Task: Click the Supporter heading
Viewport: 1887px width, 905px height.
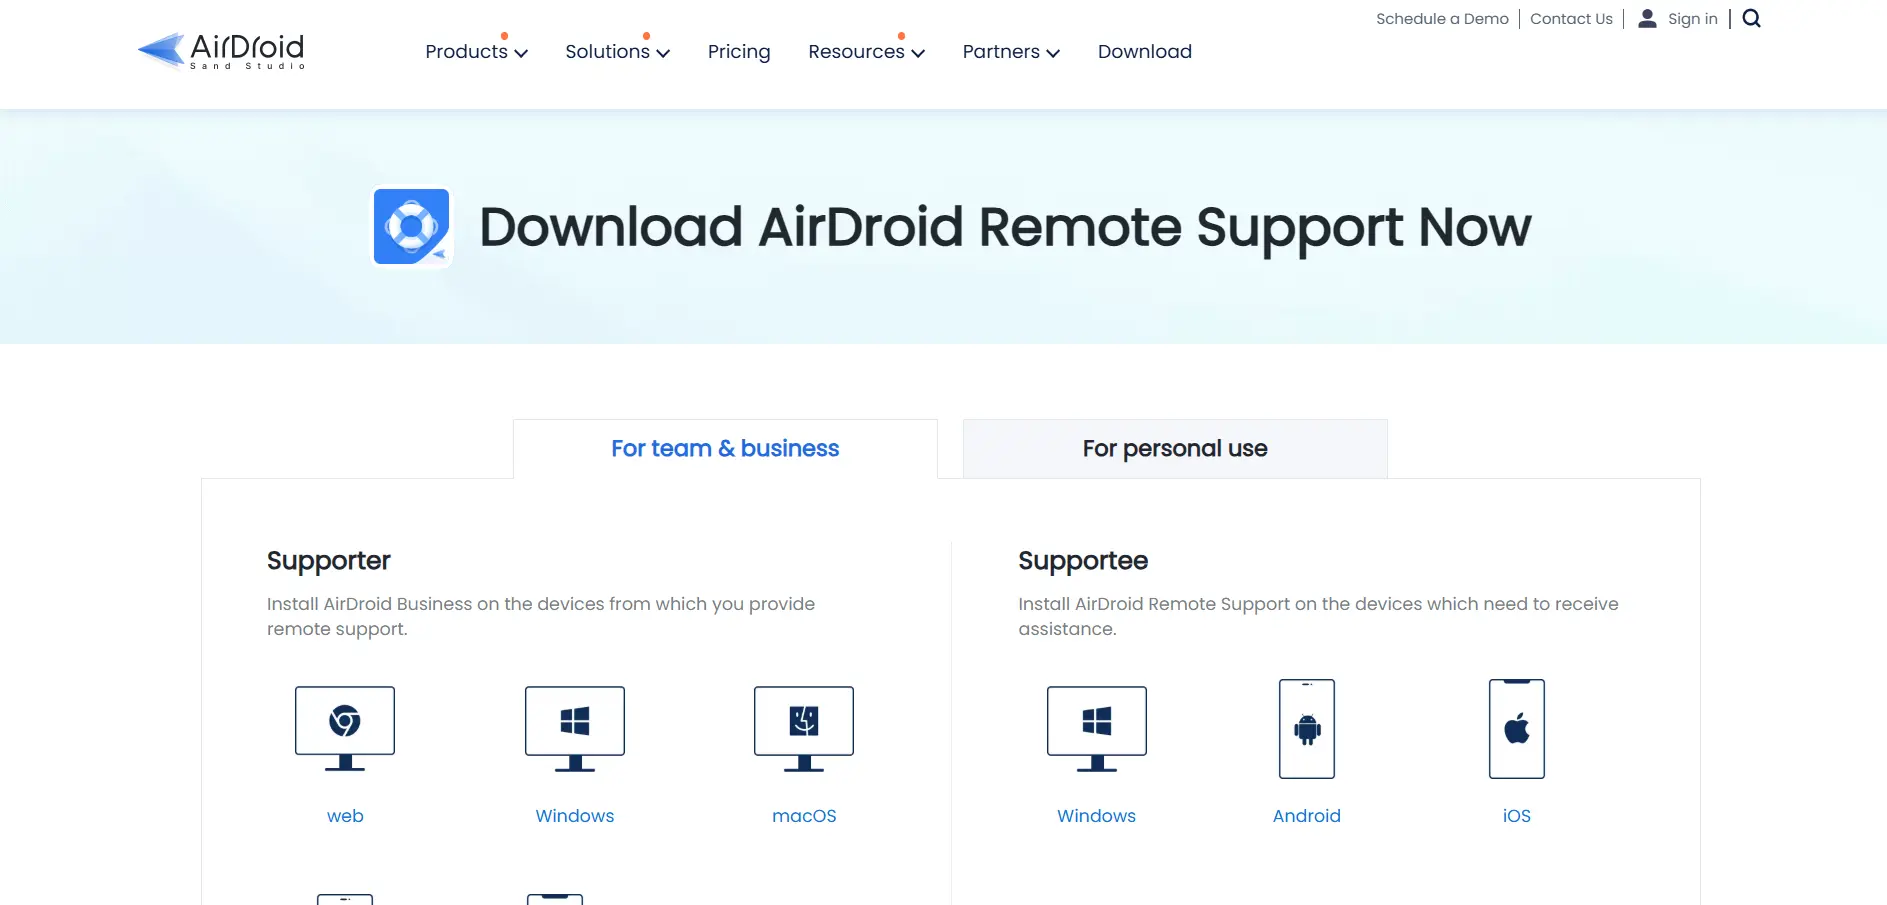Action: (329, 561)
